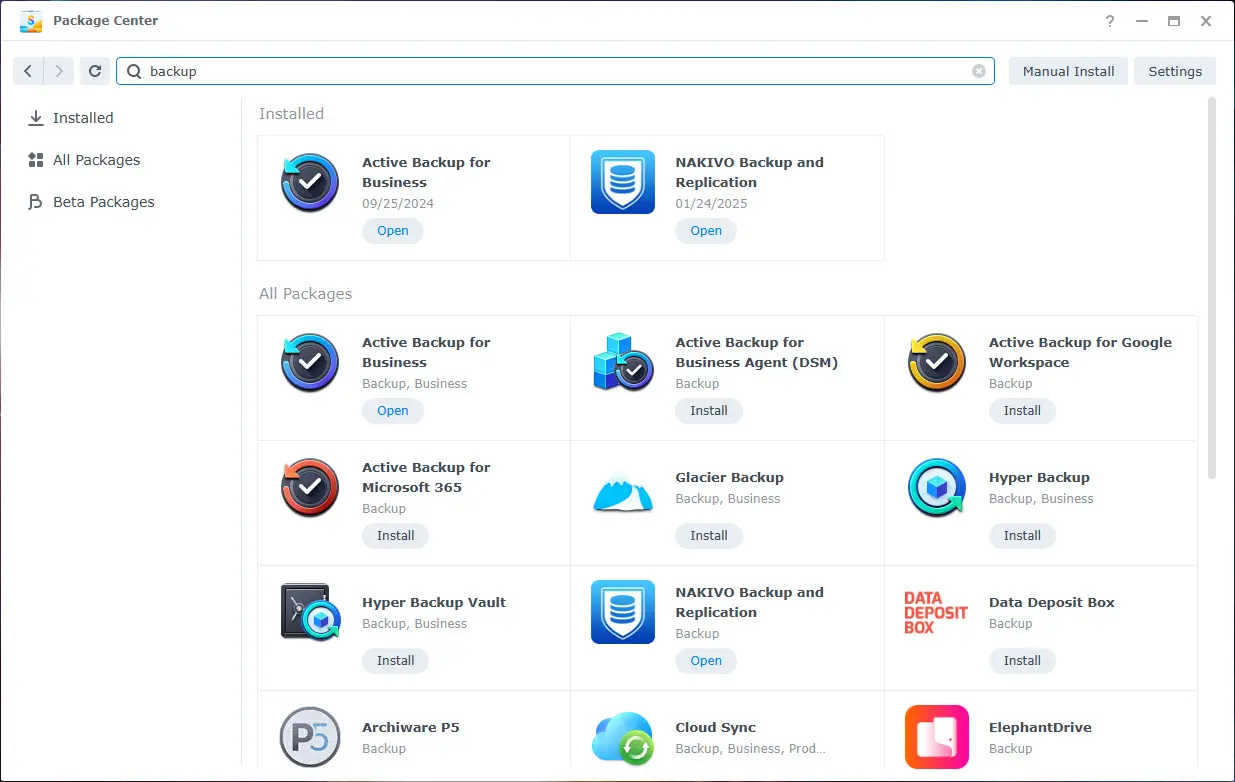The image size is (1235, 782).
Task: Click the search field containing 'backup'
Action: coord(555,71)
